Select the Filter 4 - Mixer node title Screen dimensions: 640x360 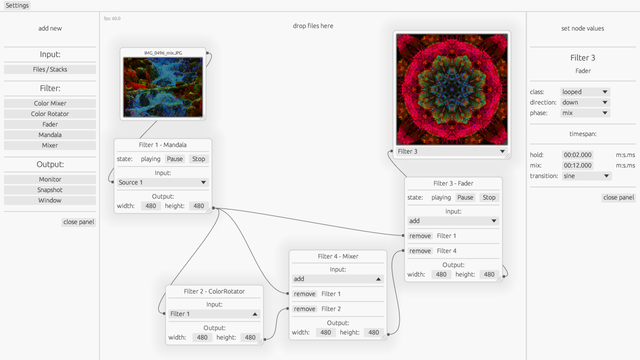pos(338,256)
